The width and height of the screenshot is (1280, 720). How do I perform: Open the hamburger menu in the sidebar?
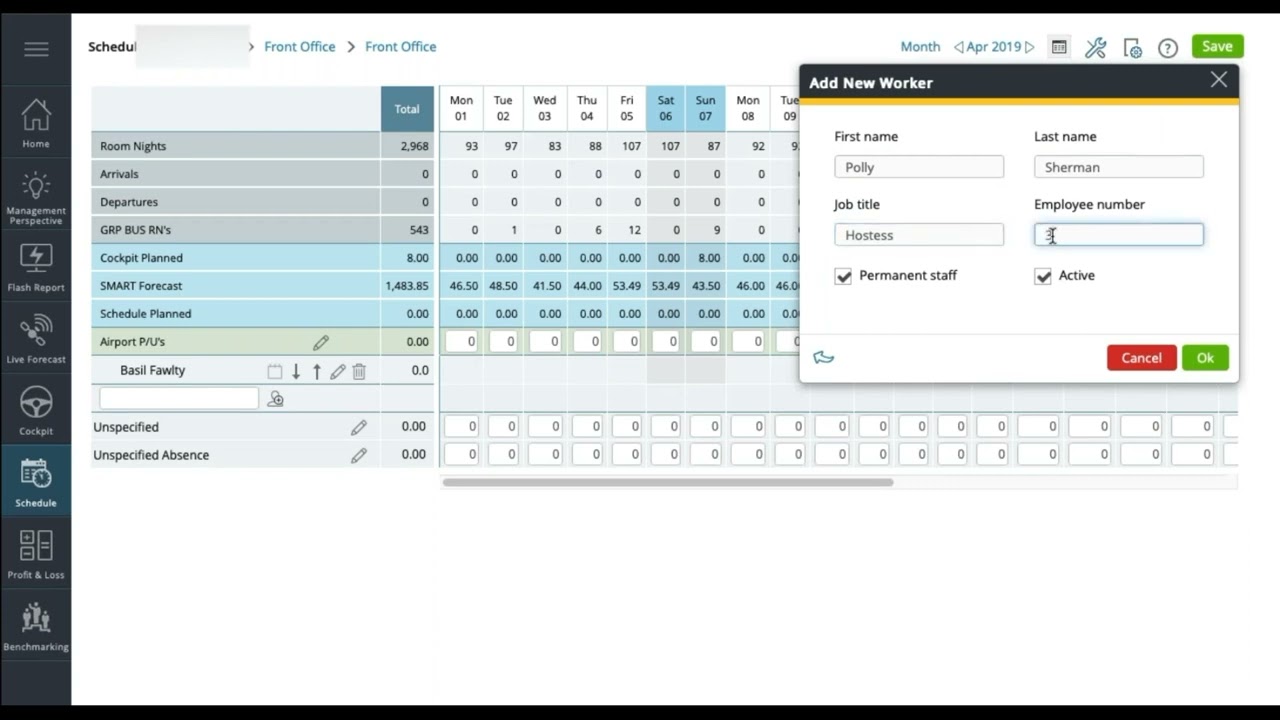[36, 49]
